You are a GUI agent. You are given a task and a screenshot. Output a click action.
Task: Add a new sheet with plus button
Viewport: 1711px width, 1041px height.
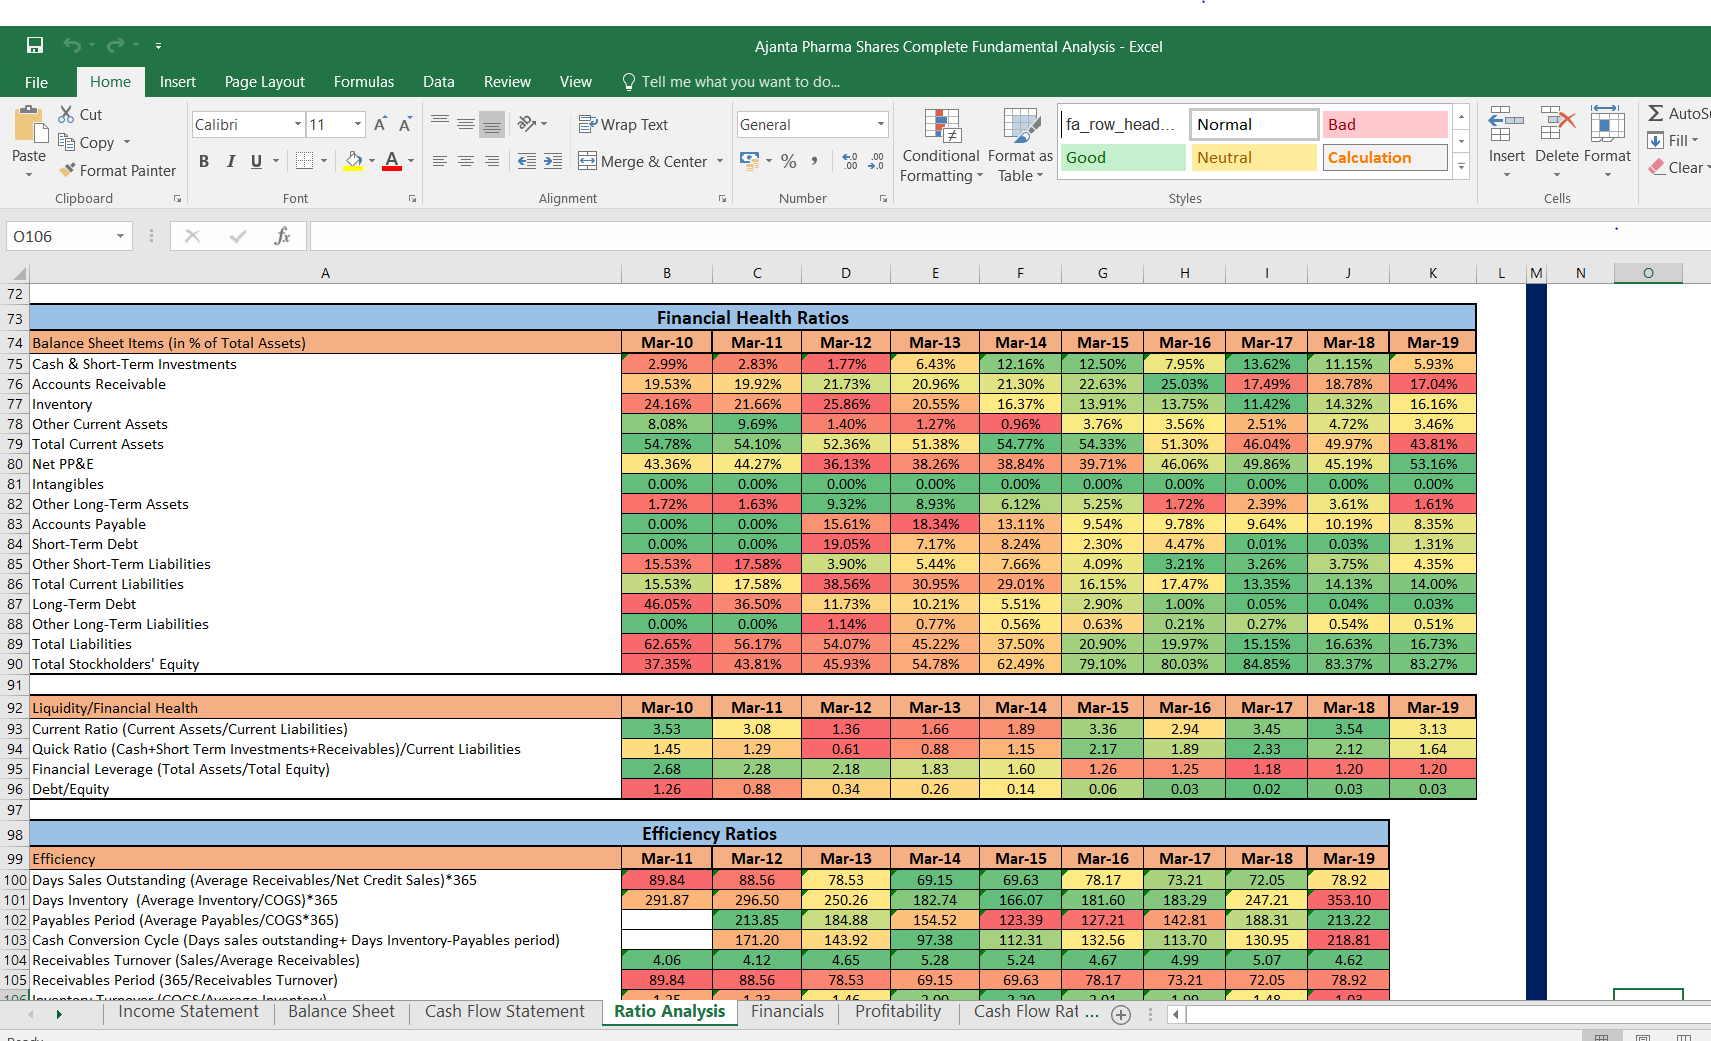[x=1121, y=1015]
